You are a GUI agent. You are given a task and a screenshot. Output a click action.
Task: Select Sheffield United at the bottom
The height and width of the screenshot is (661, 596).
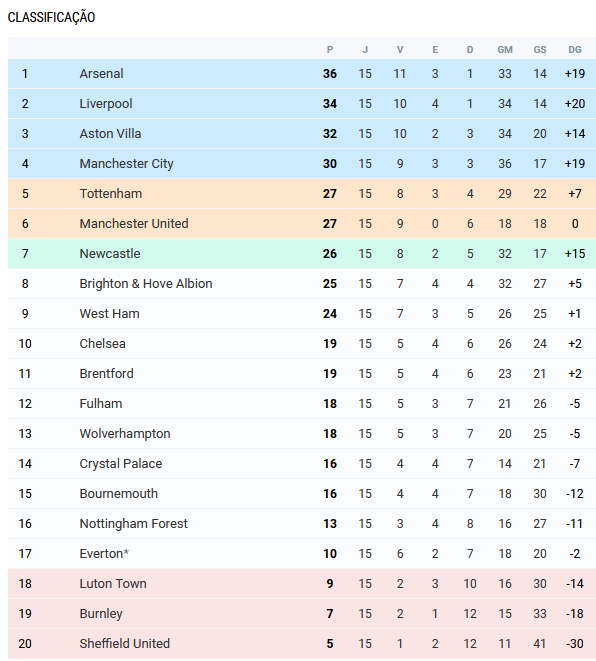[x=124, y=643]
